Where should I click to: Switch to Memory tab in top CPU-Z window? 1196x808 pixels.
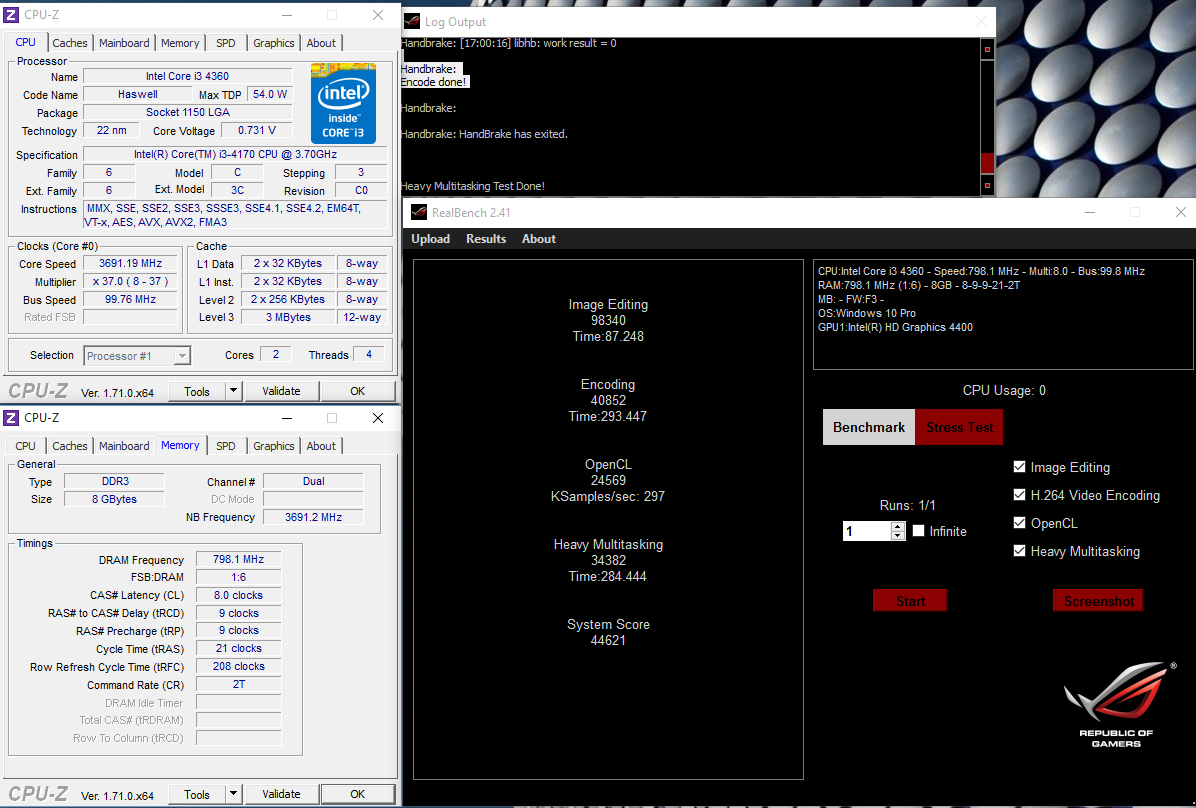[x=180, y=43]
